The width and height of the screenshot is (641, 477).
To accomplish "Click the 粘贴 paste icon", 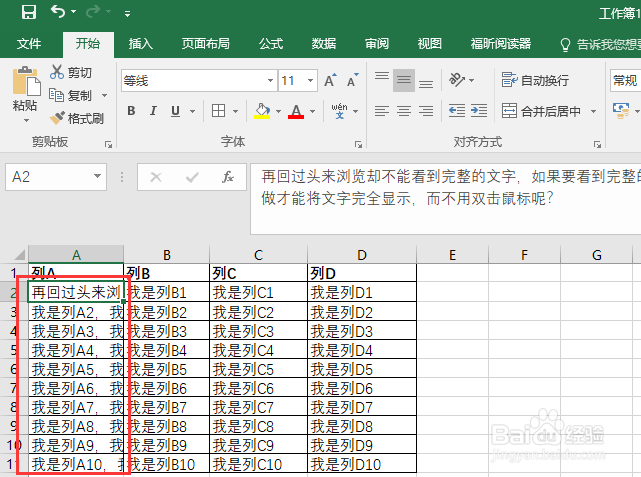I will 26,81.
